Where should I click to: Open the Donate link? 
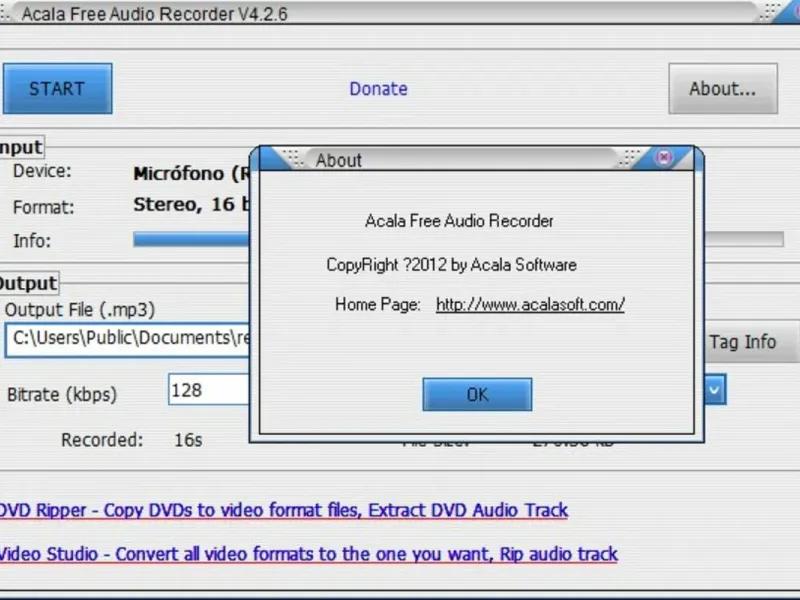point(378,89)
